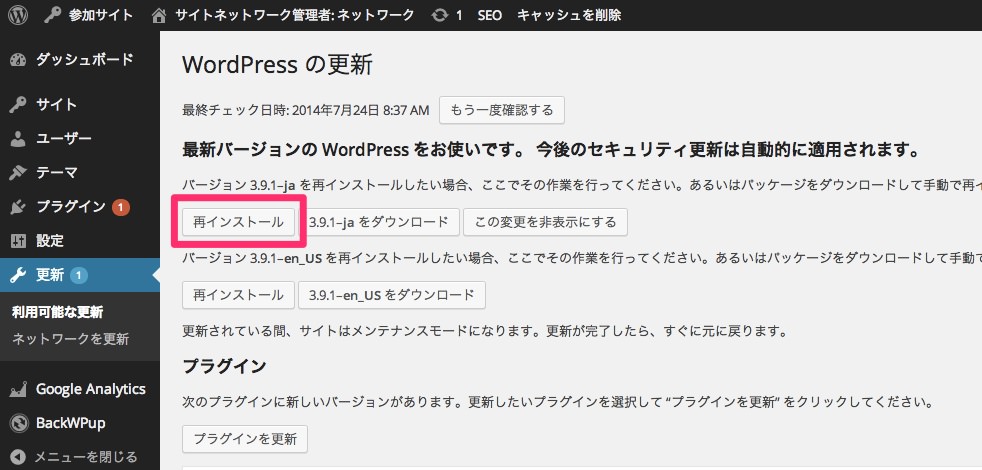Click the WordPress の更新 heading
982x470 pixels.
click(277, 65)
